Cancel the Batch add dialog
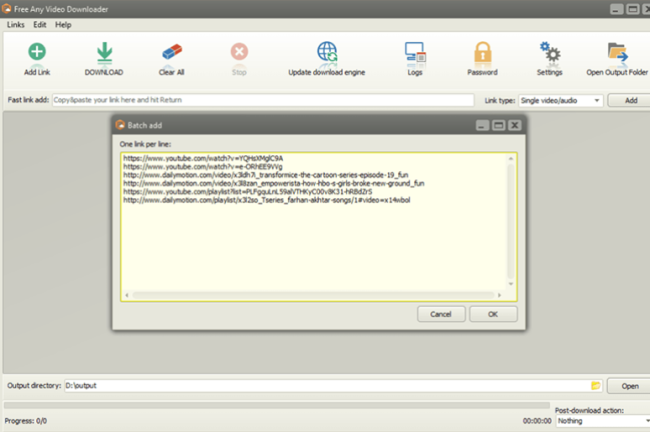Screen dimensions: 650x432 (441, 314)
